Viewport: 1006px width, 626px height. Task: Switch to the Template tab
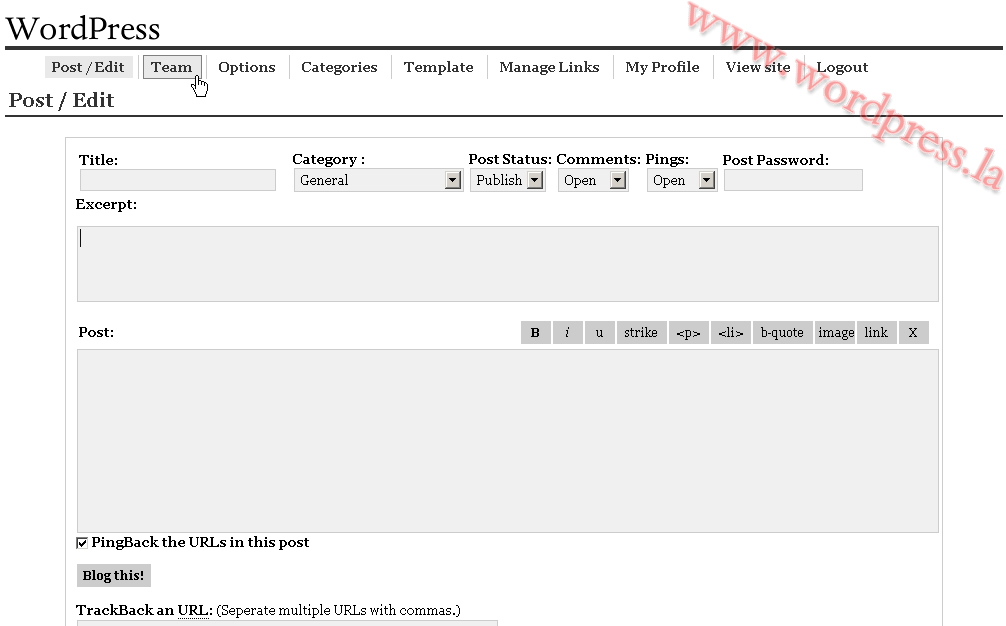438,67
